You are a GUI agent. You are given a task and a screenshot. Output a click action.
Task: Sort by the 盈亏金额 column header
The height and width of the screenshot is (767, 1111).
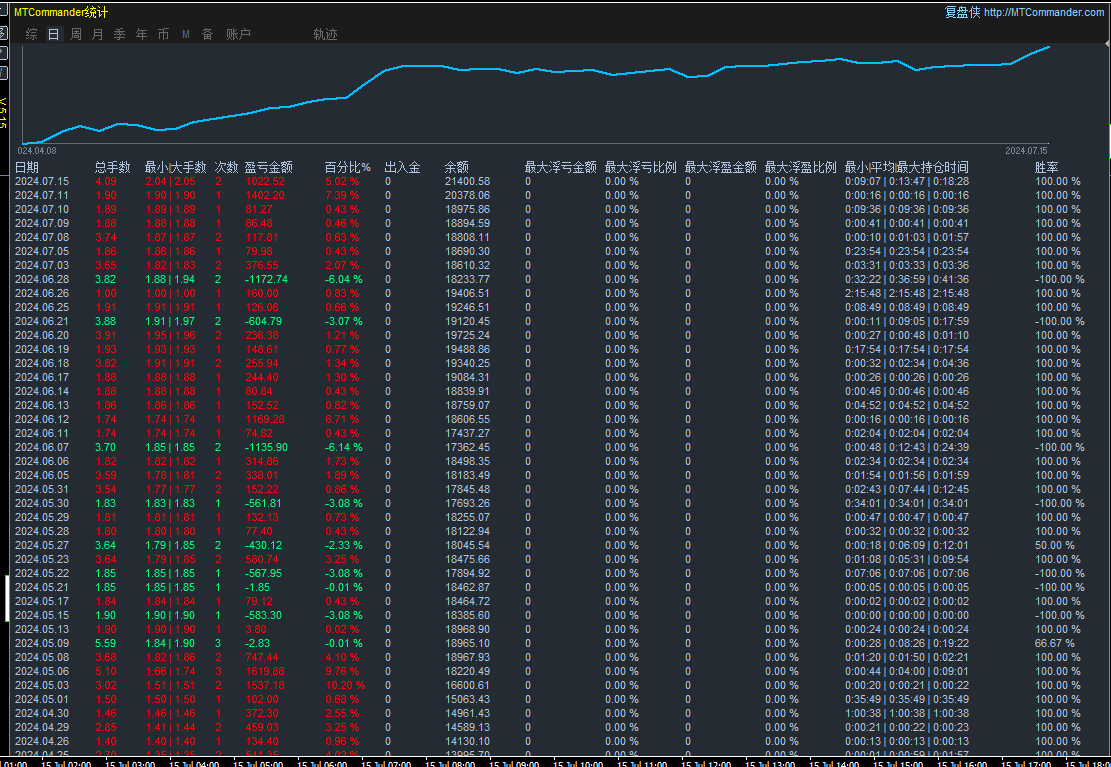pos(268,167)
